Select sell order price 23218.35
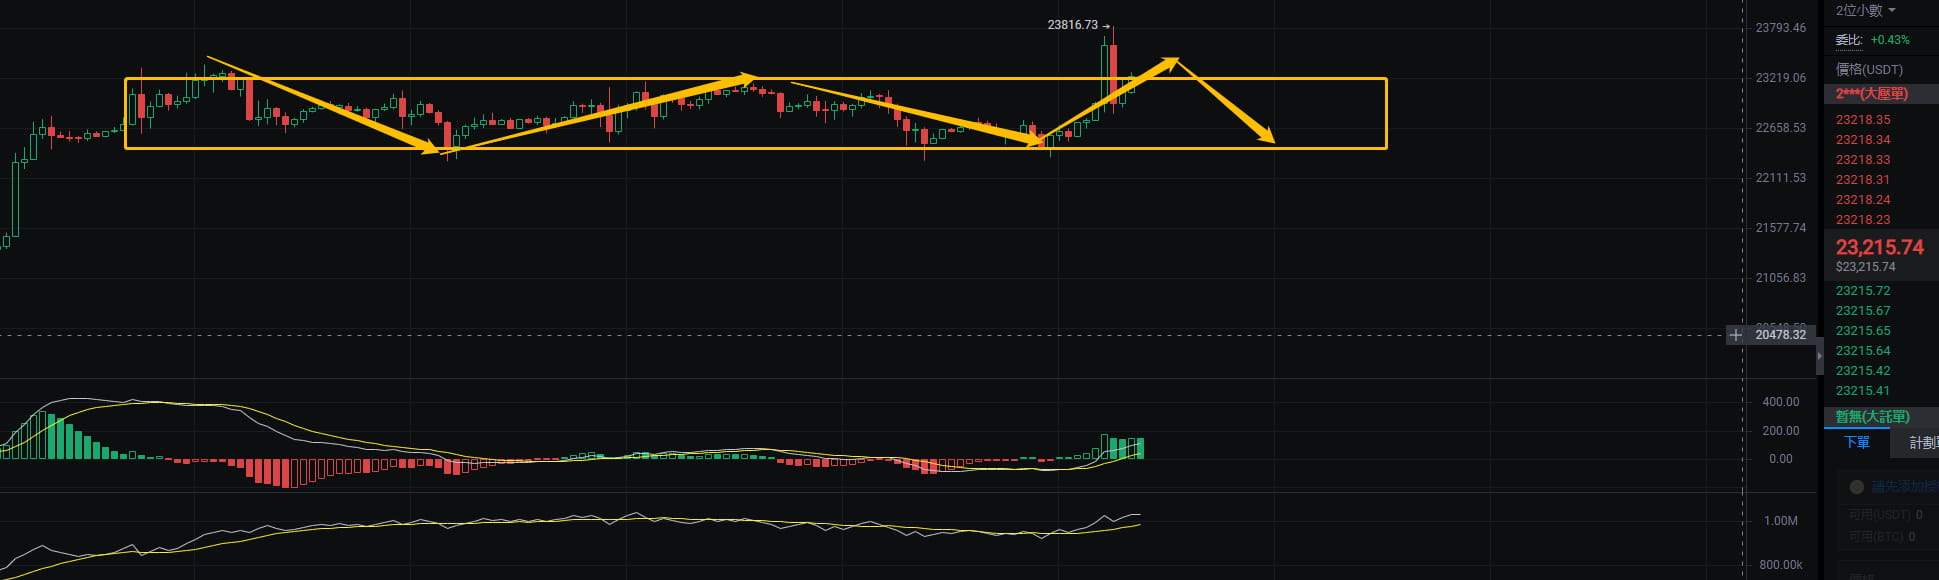This screenshot has height=580, width=1939. (x=1863, y=120)
